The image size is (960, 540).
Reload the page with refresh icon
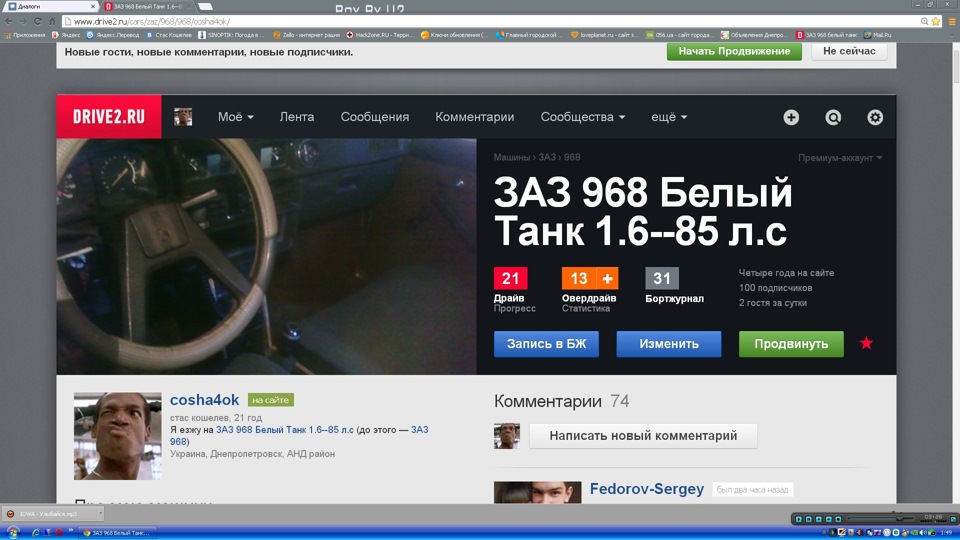point(37,21)
